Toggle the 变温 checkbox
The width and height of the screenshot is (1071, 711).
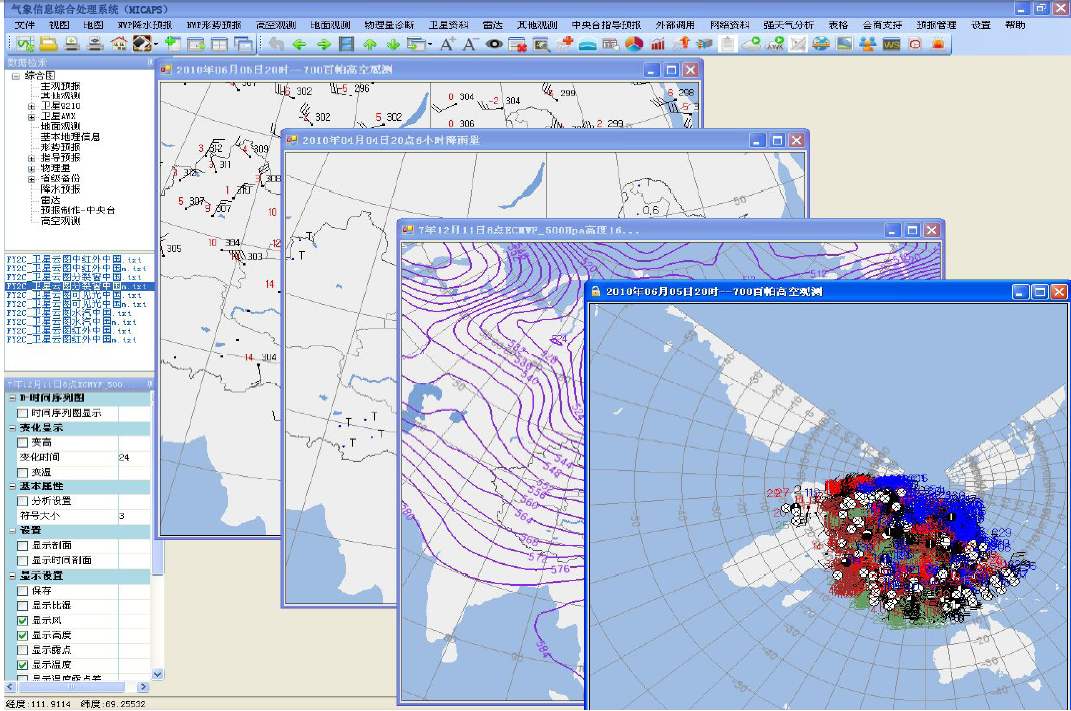tap(23, 473)
